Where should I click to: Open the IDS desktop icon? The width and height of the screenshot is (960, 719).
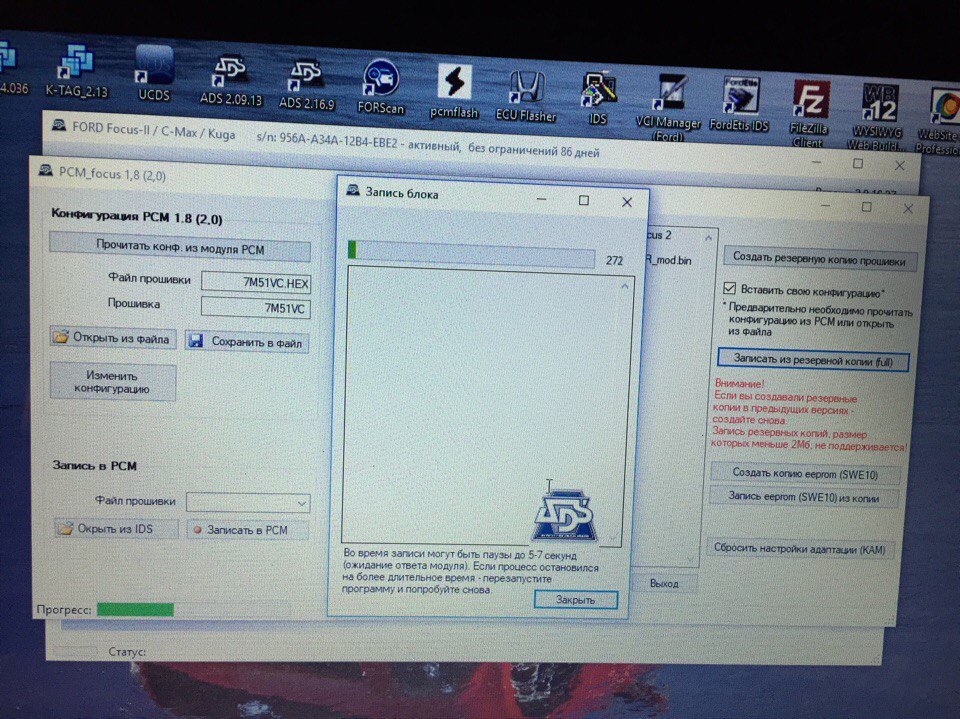click(598, 99)
